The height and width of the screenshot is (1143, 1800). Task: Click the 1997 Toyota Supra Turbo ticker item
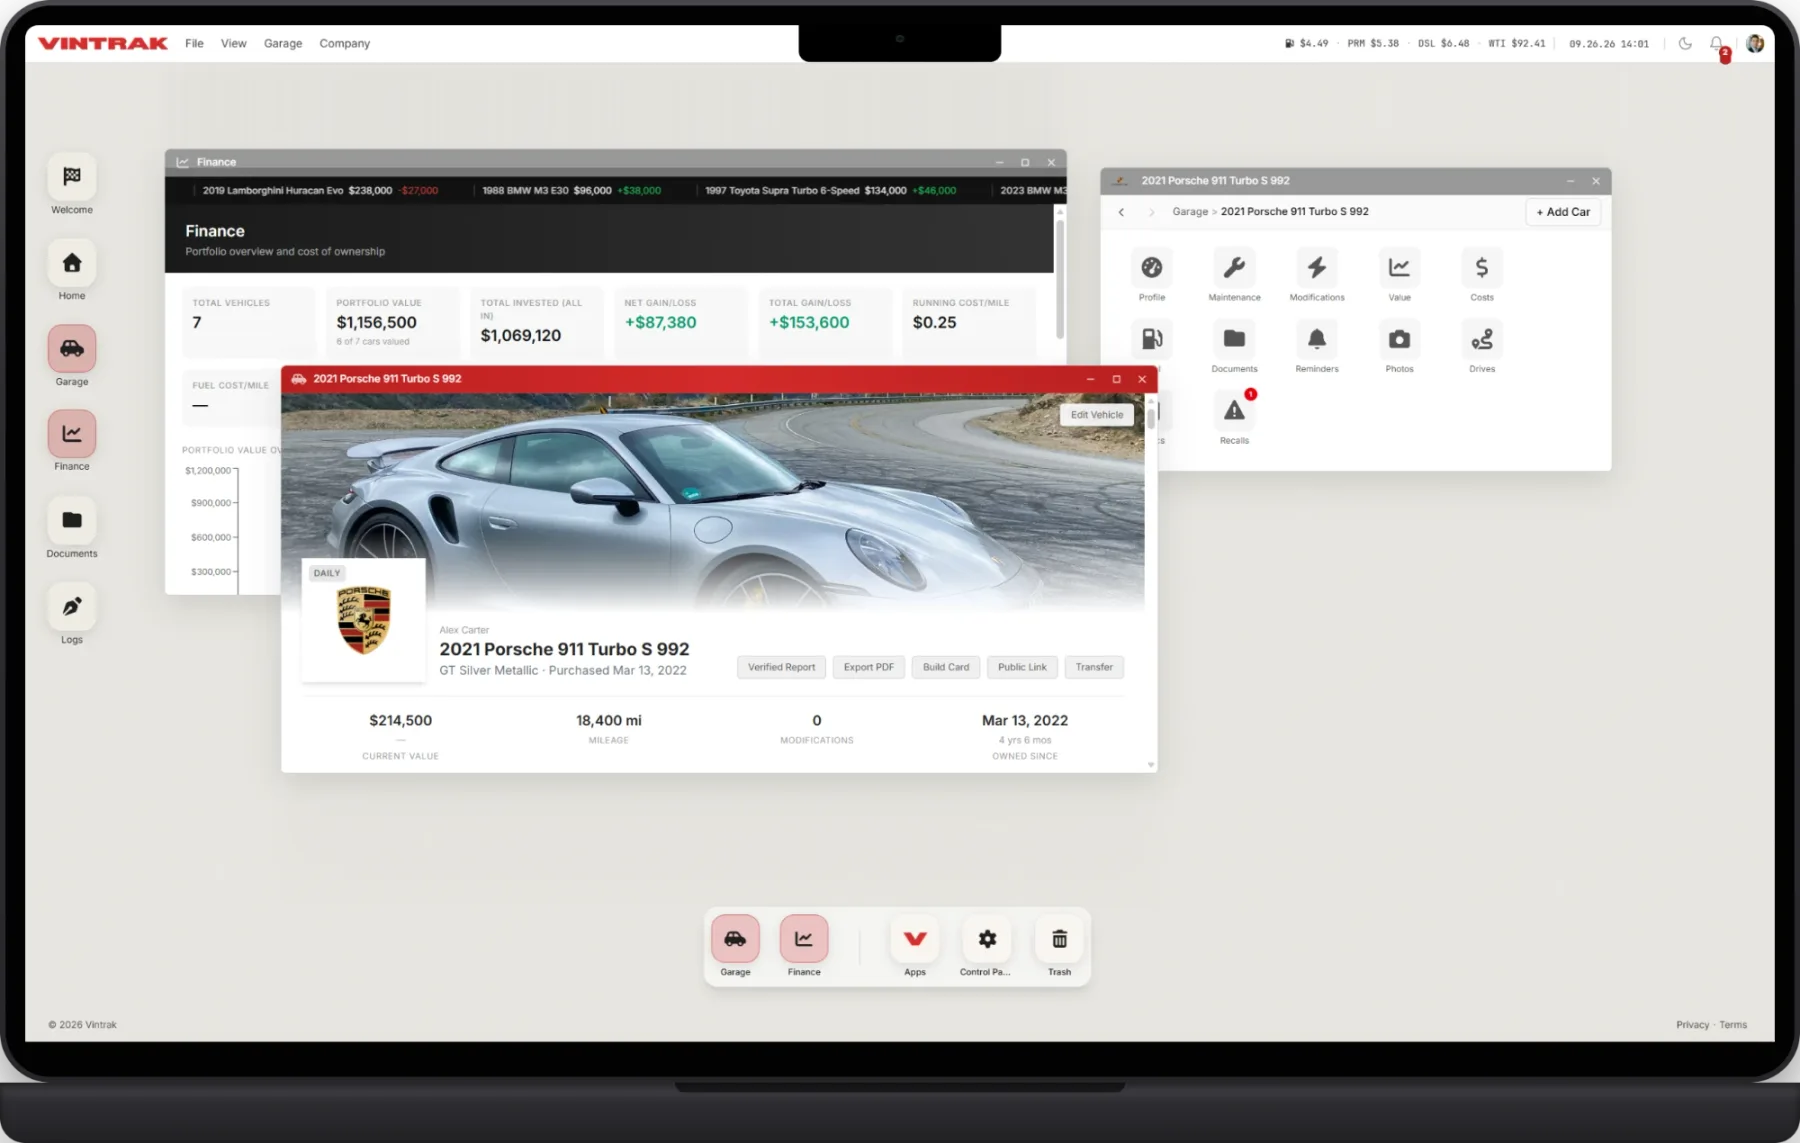[830, 190]
